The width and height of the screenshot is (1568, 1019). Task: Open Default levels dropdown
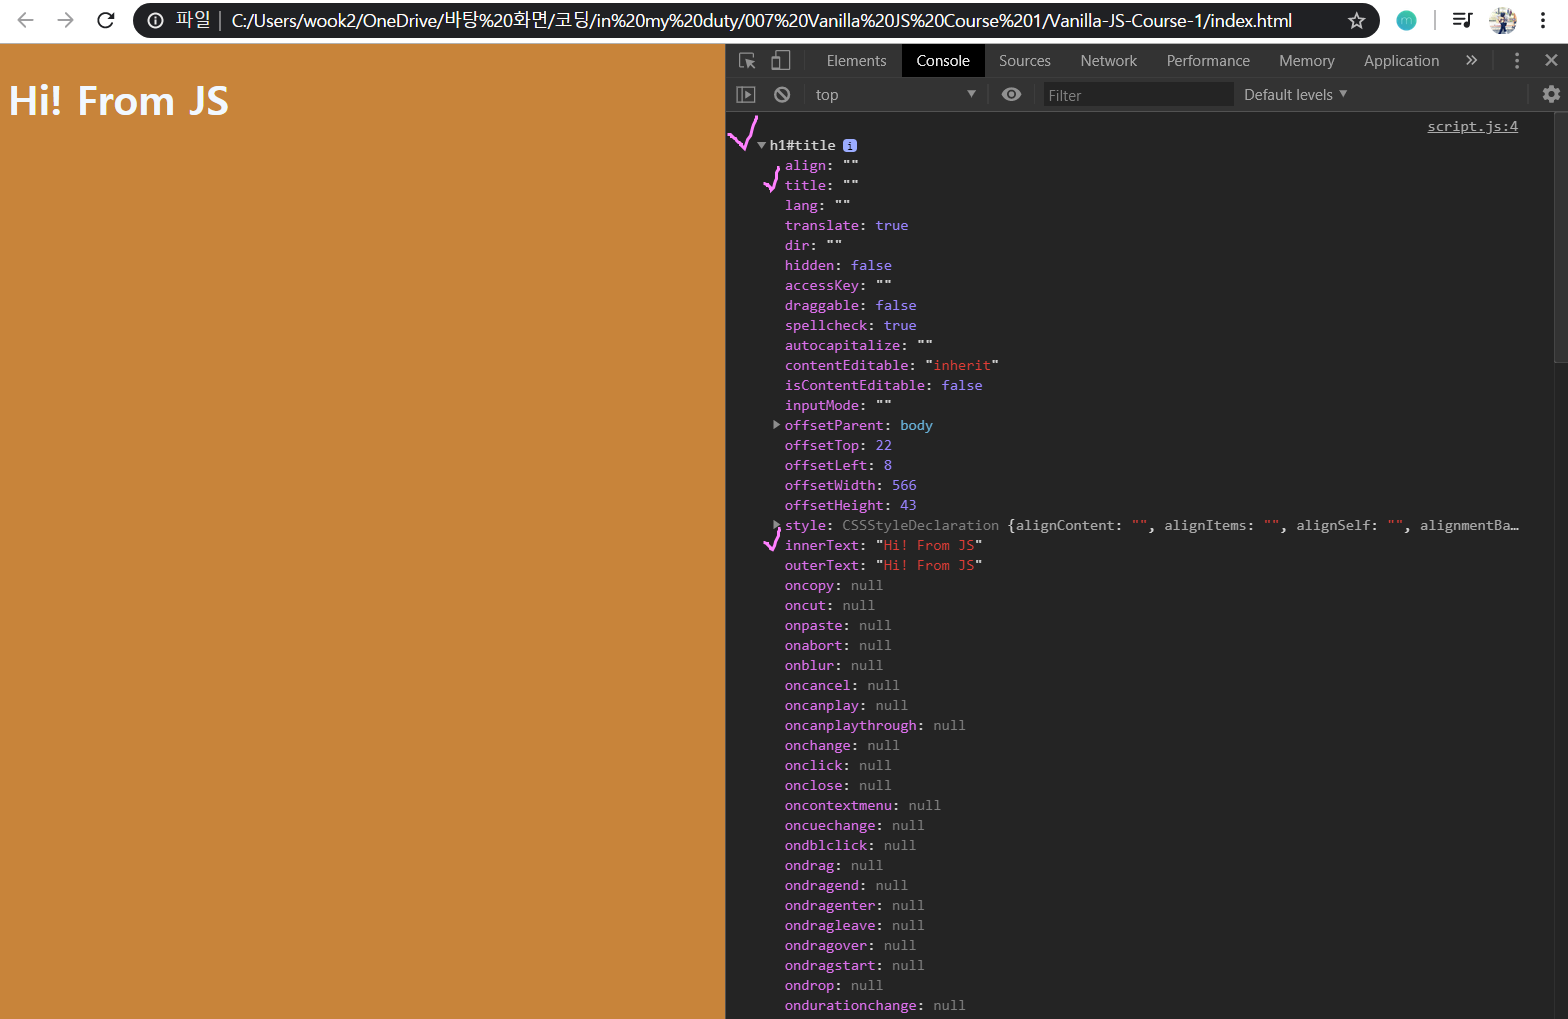[1295, 94]
